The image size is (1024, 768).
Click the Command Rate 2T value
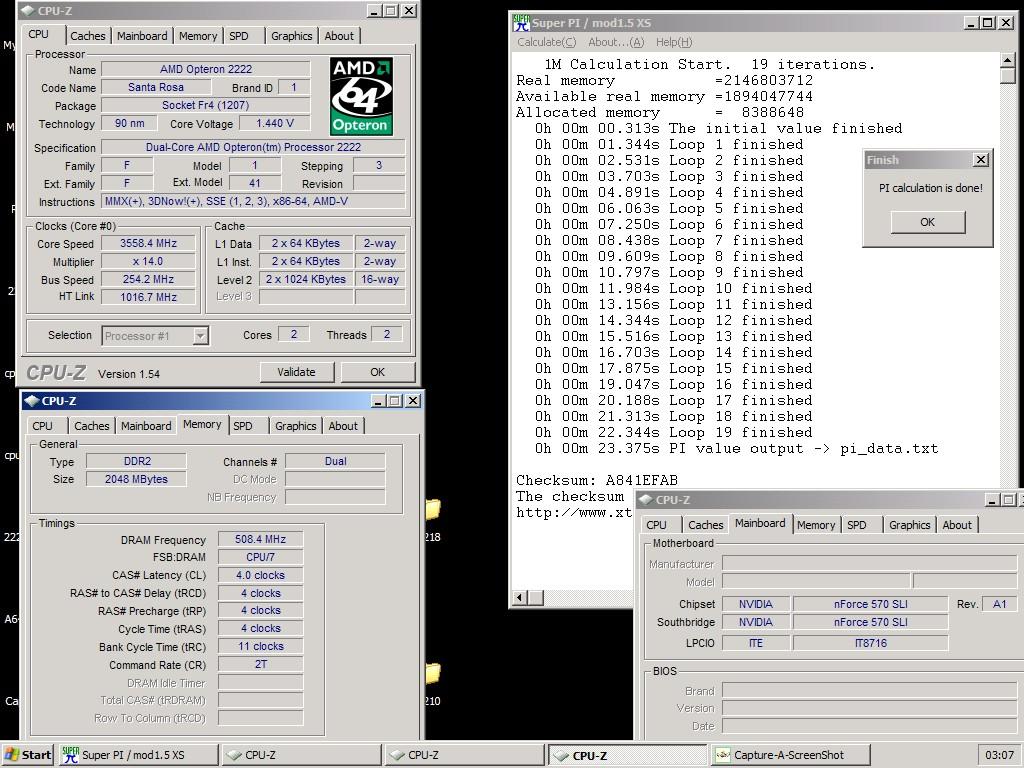tap(260, 664)
